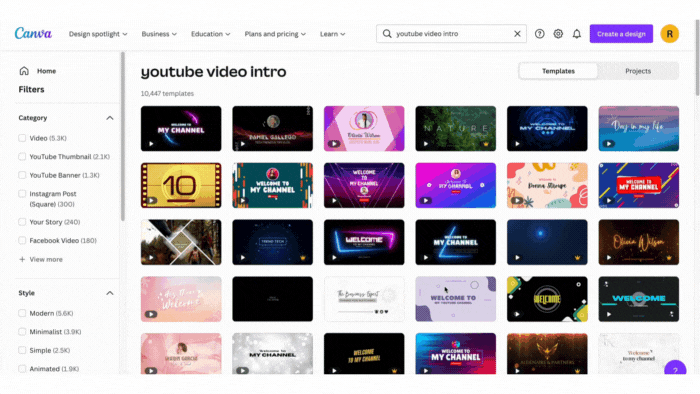Click the crown on plain blue glow template
The height and width of the screenshot is (394, 700).
pyautogui.click(x=577, y=257)
